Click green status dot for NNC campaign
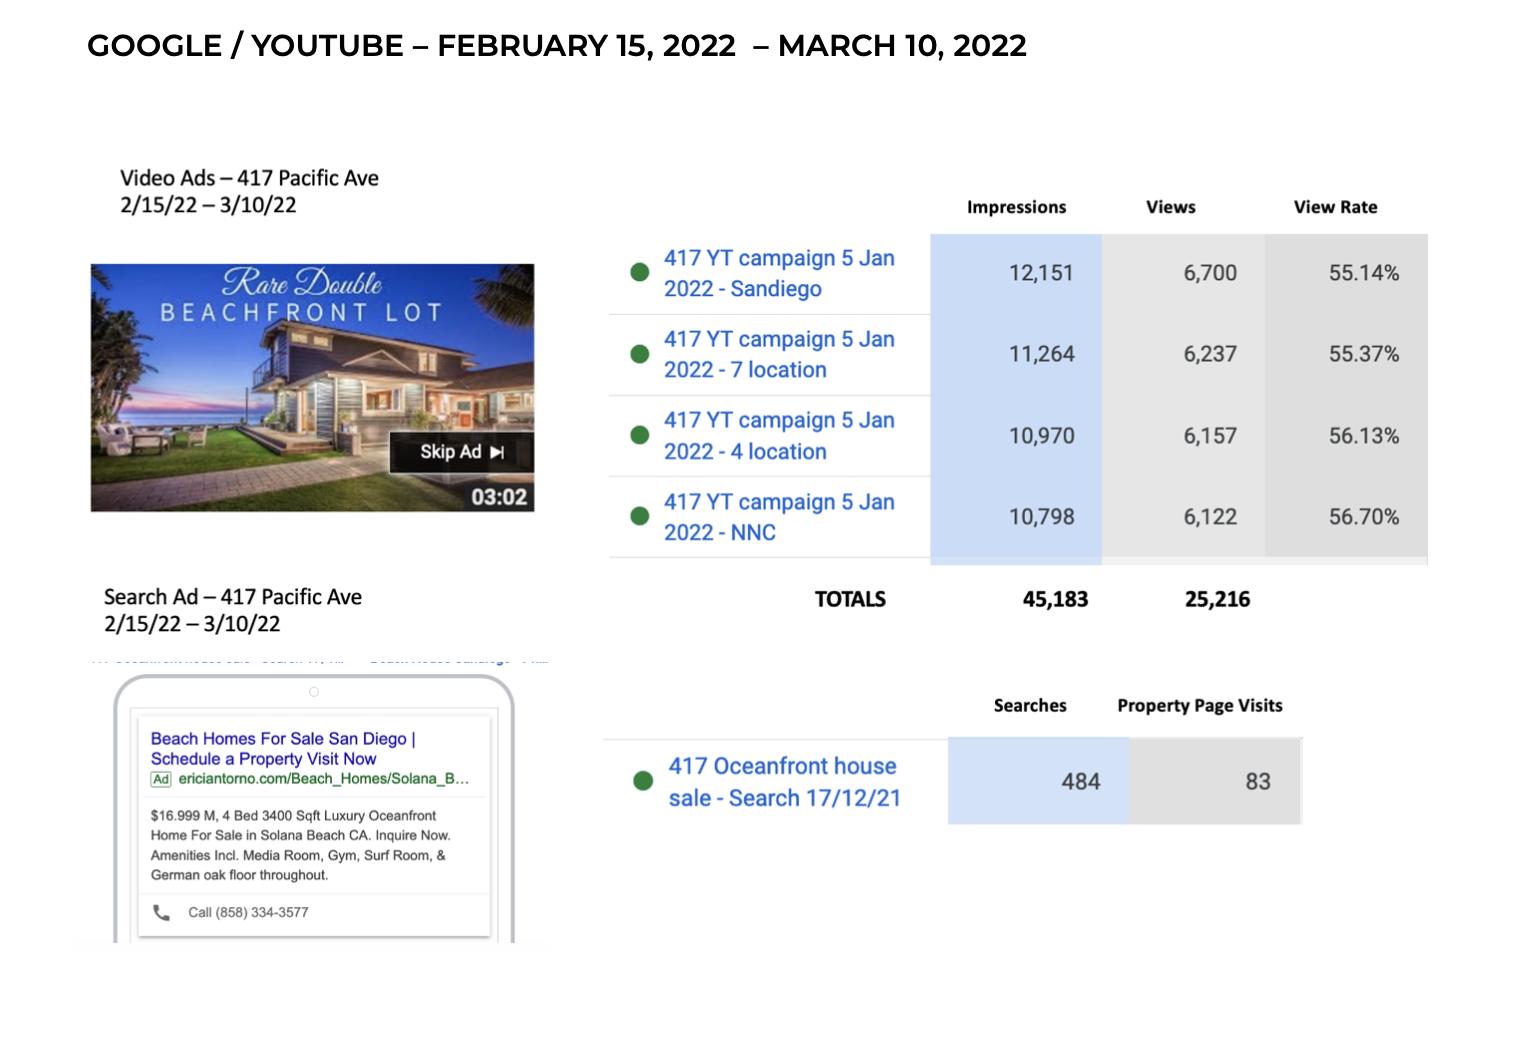Screen dimensions: 1538x1042 [640, 516]
